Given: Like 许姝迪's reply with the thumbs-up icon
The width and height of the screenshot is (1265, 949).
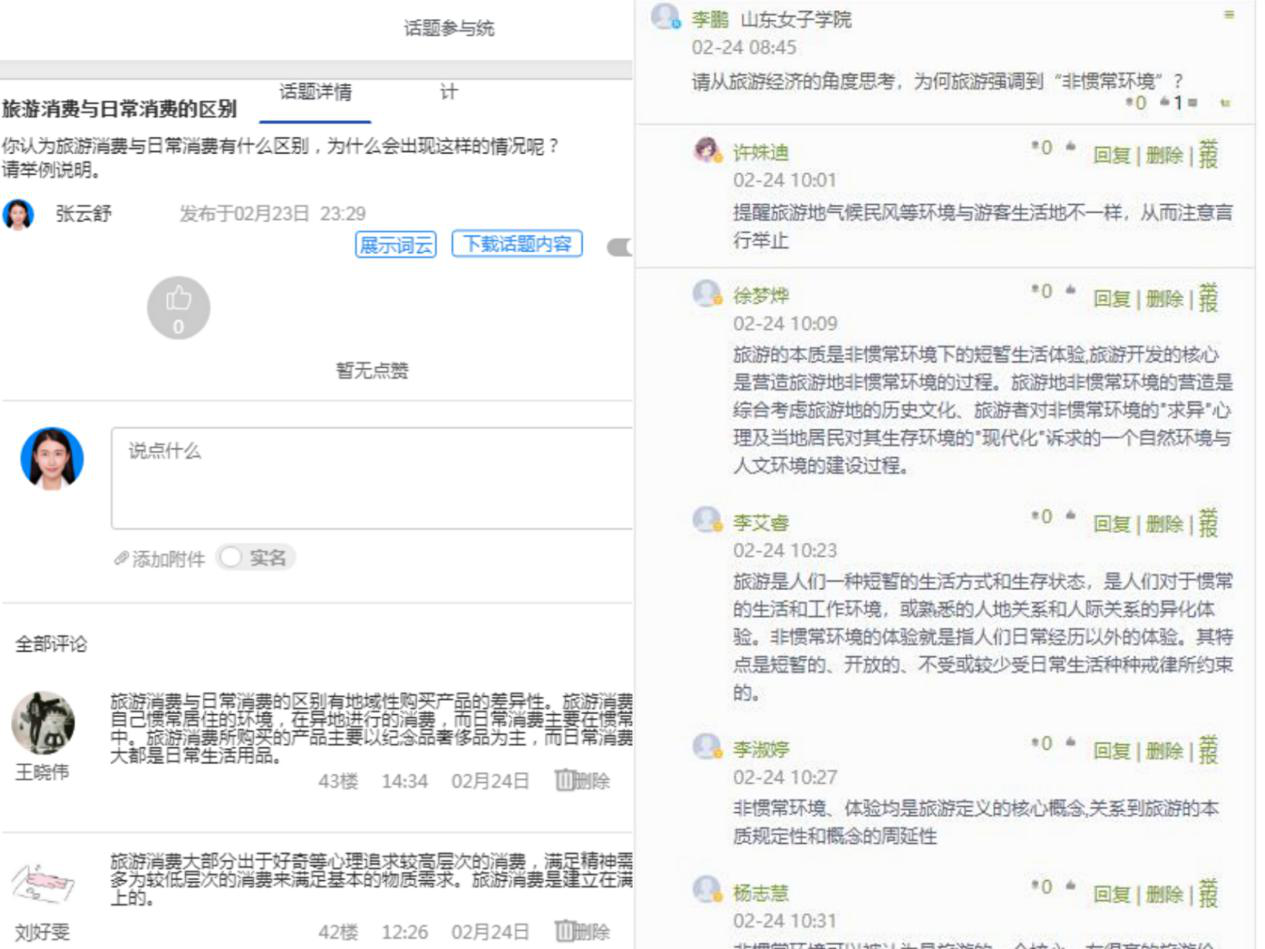Looking at the screenshot, I should coord(1070,148).
